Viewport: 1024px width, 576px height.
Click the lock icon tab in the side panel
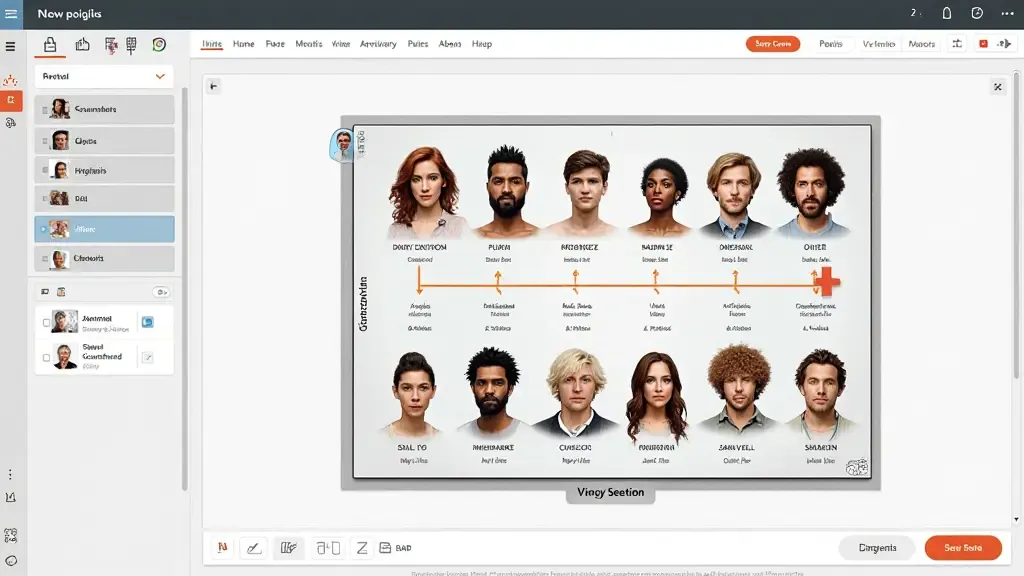[51, 44]
